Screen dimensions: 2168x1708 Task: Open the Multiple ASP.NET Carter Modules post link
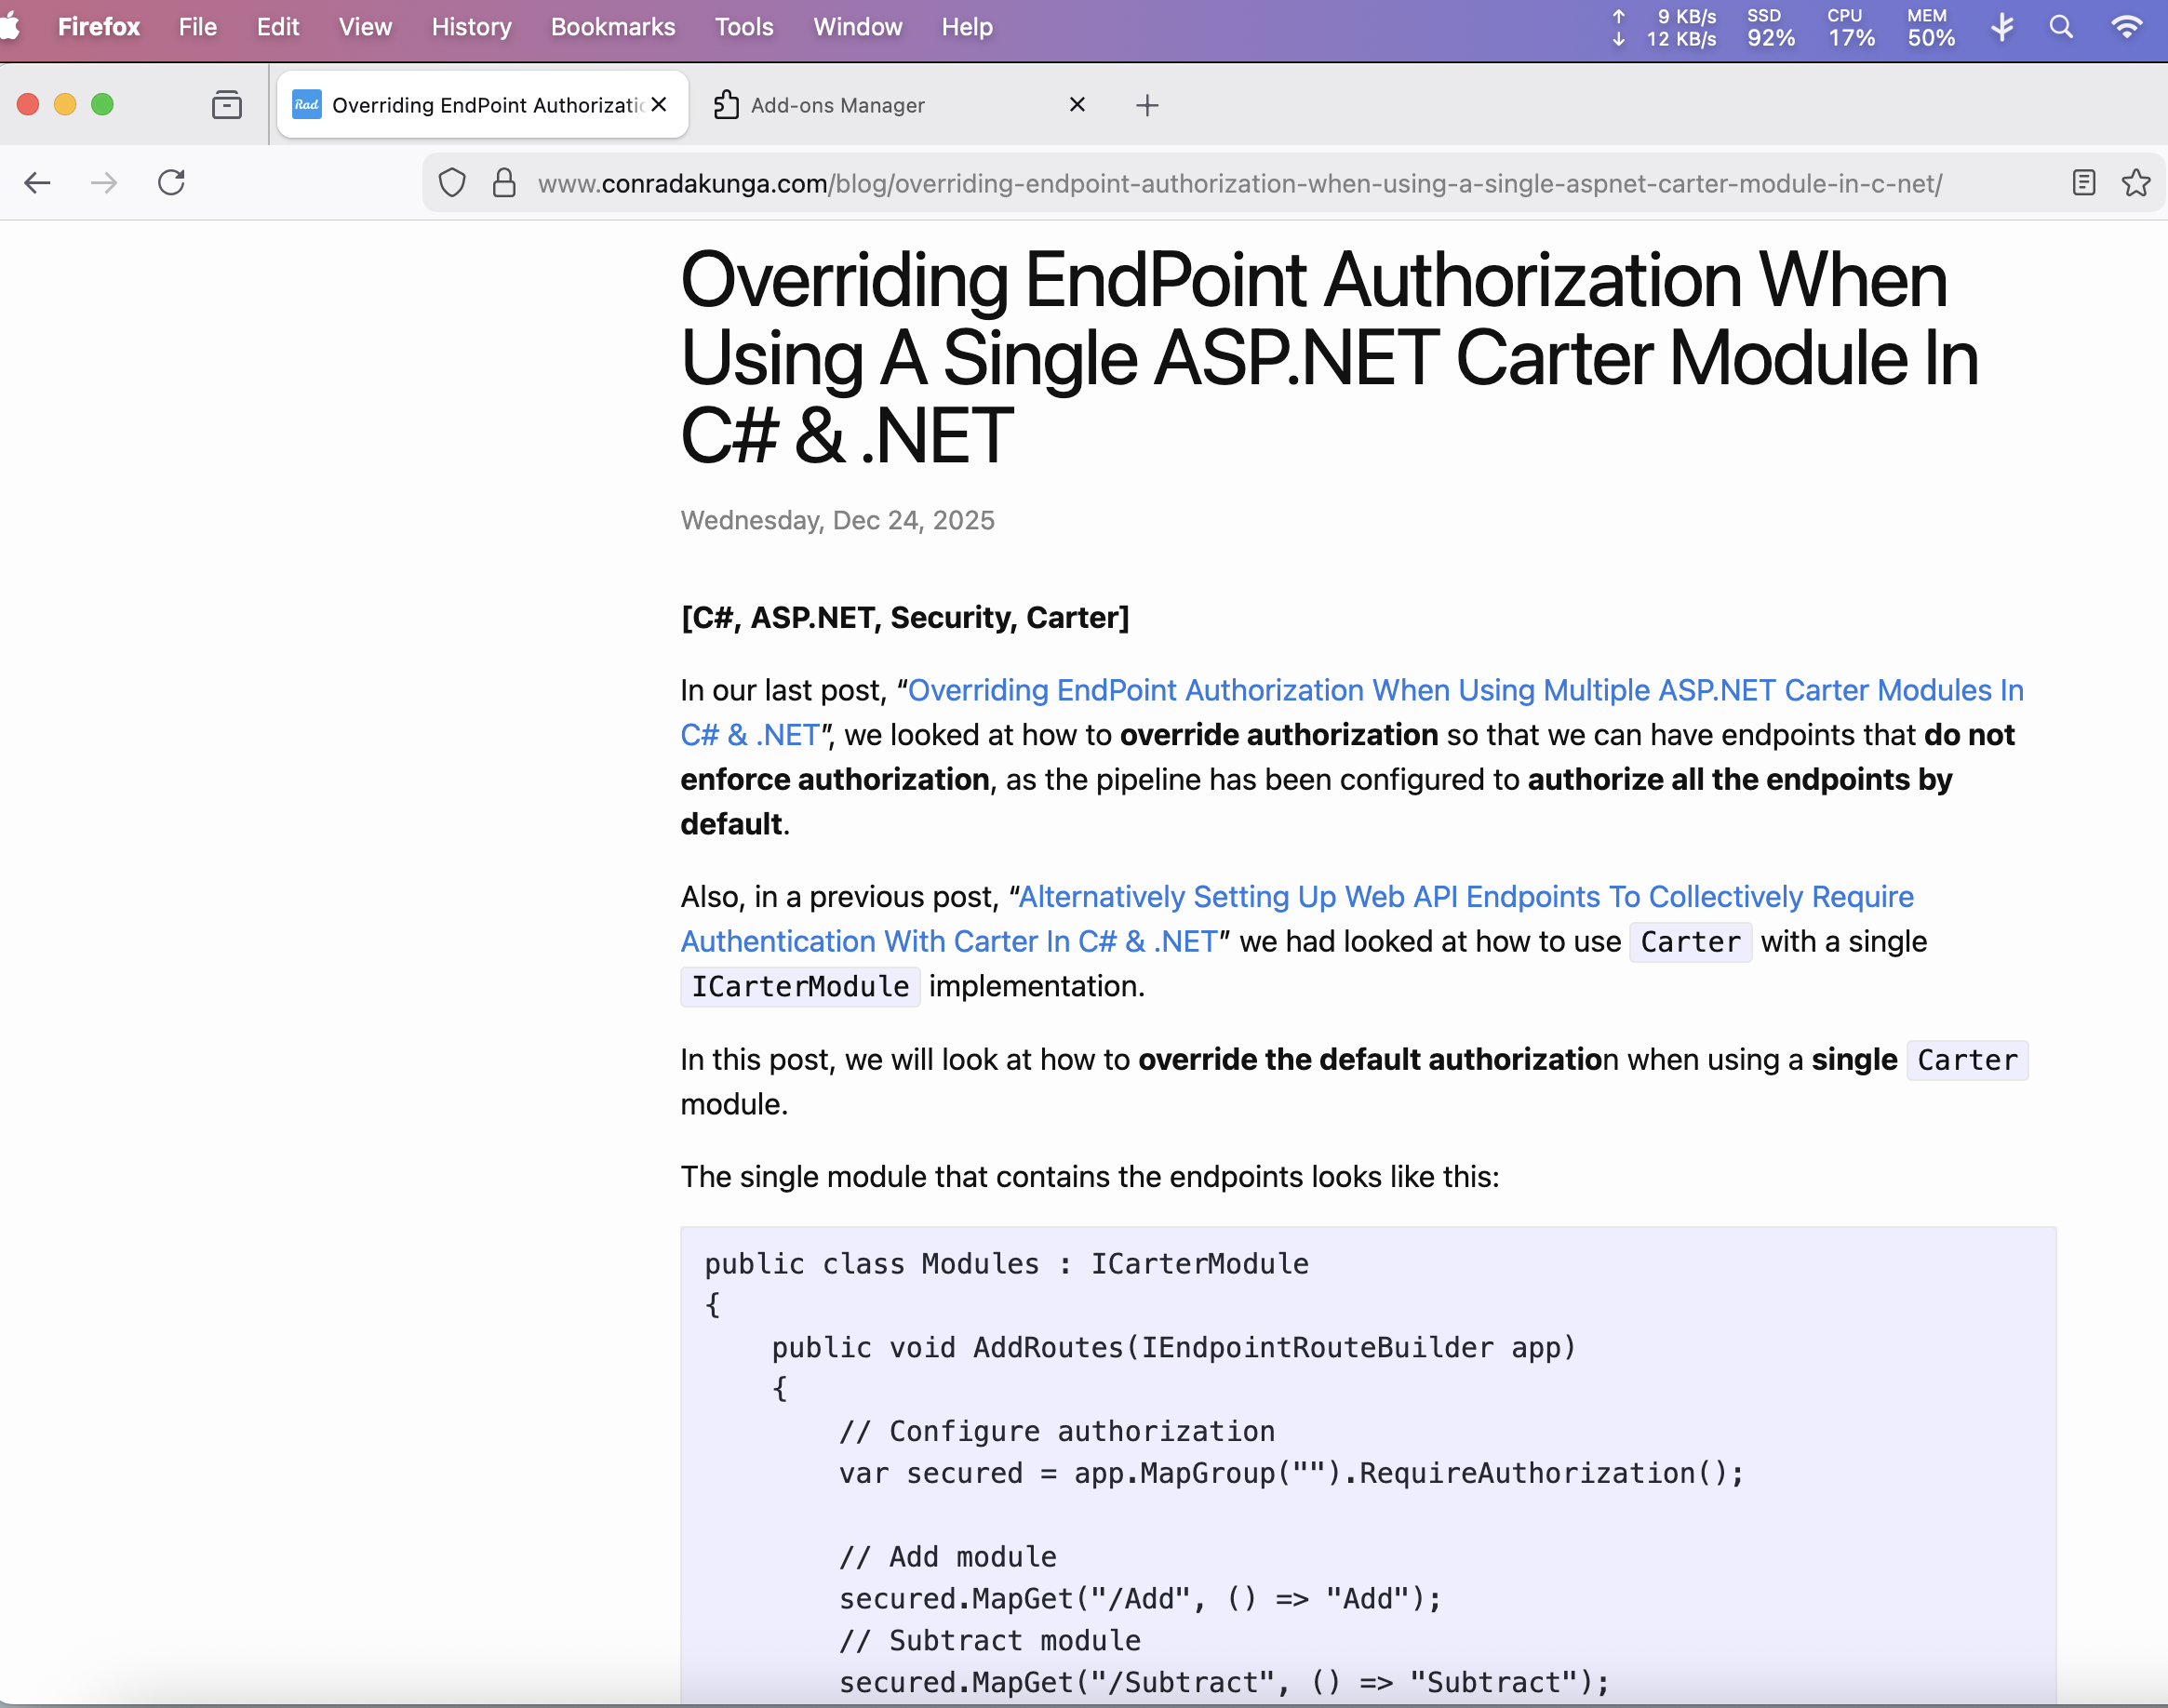point(1464,690)
